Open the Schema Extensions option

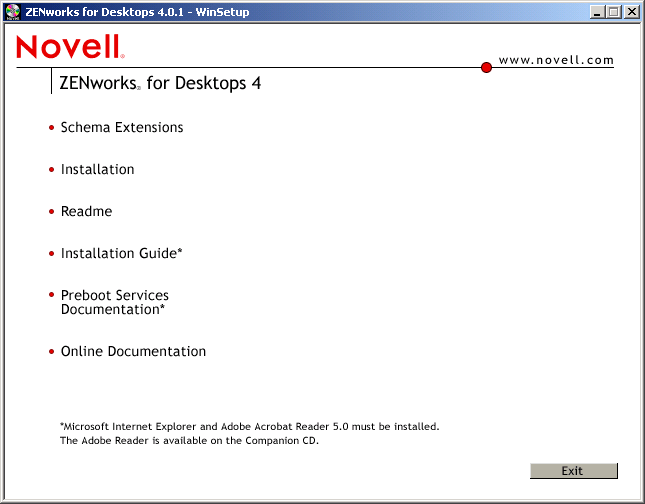click(x=122, y=128)
